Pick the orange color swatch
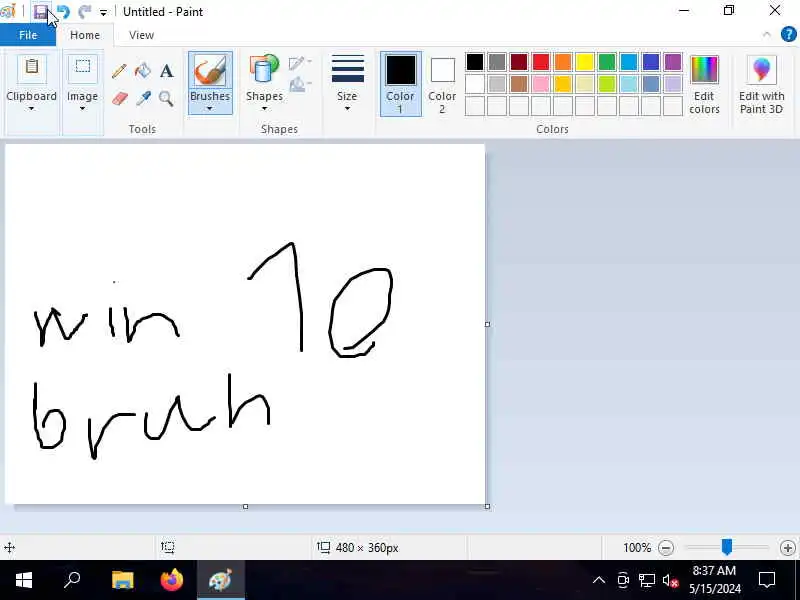This screenshot has width=800, height=600. pyautogui.click(x=563, y=62)
